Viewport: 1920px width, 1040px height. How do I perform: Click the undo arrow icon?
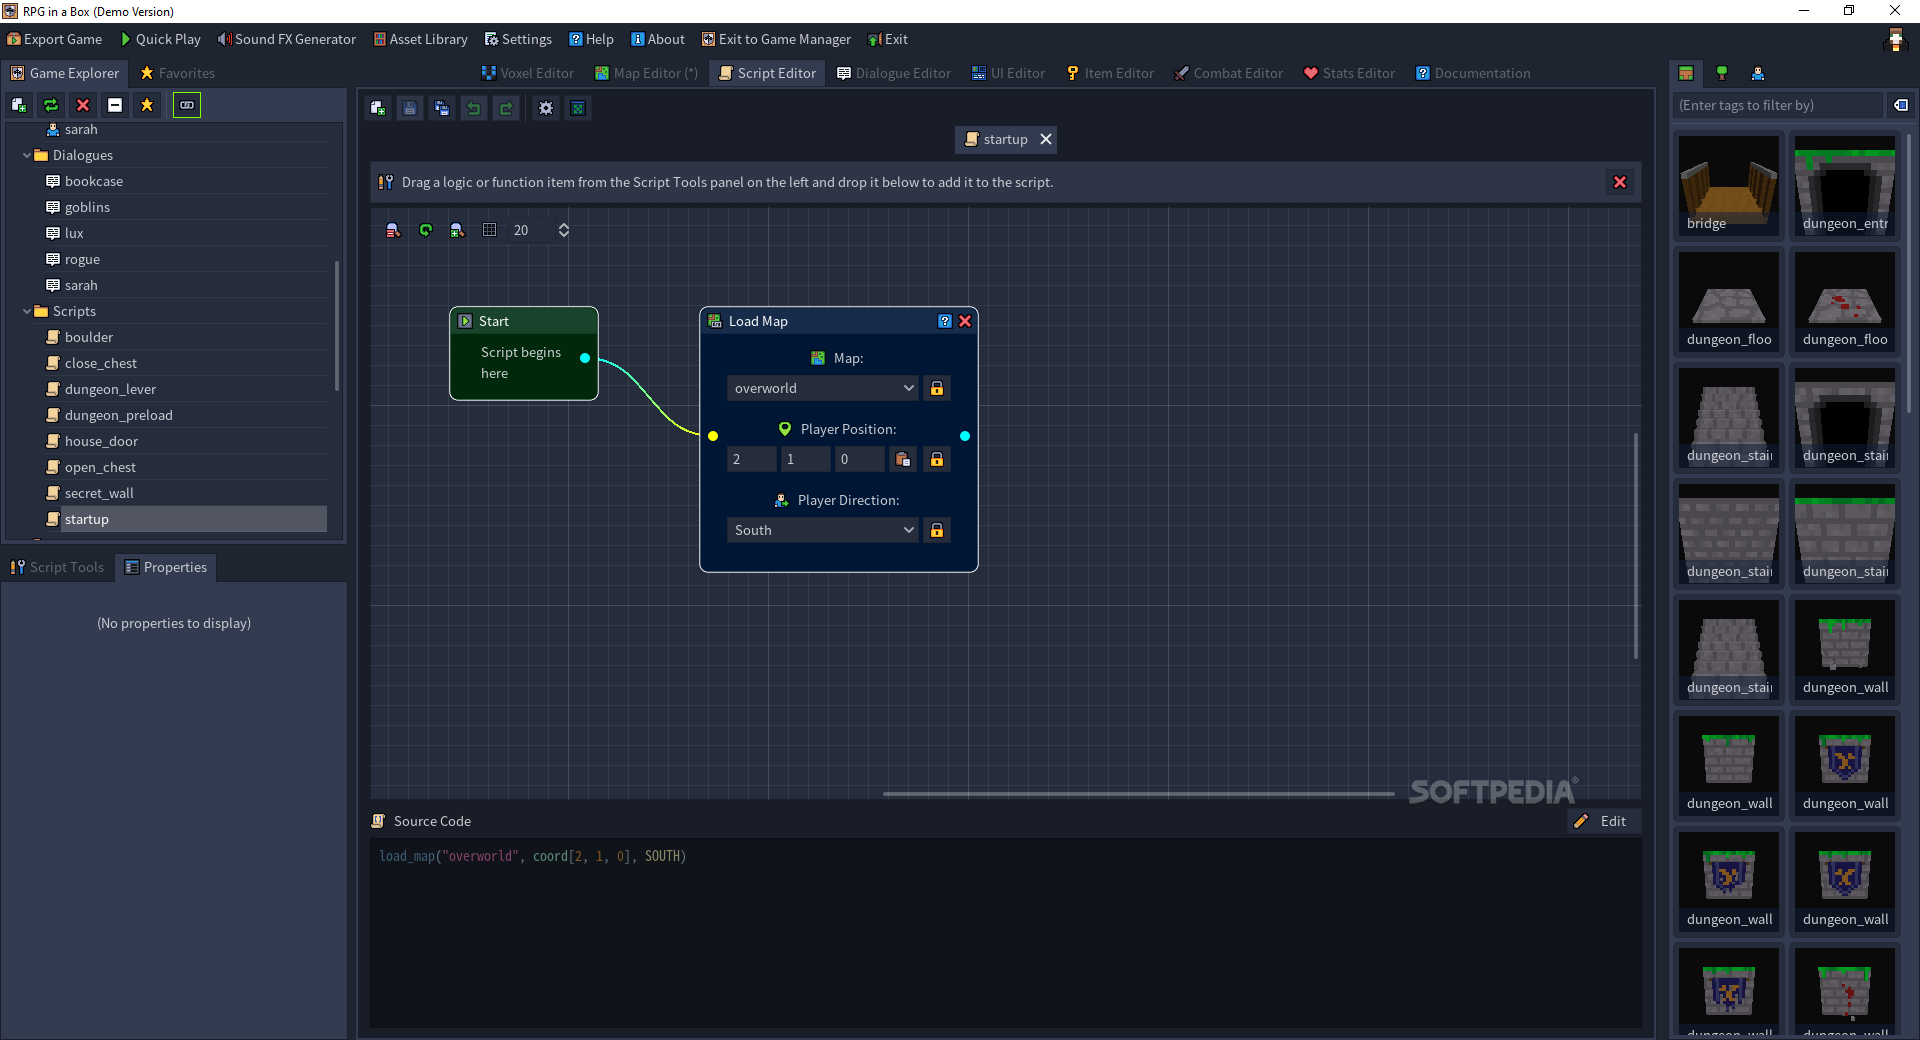coord(474,108)
